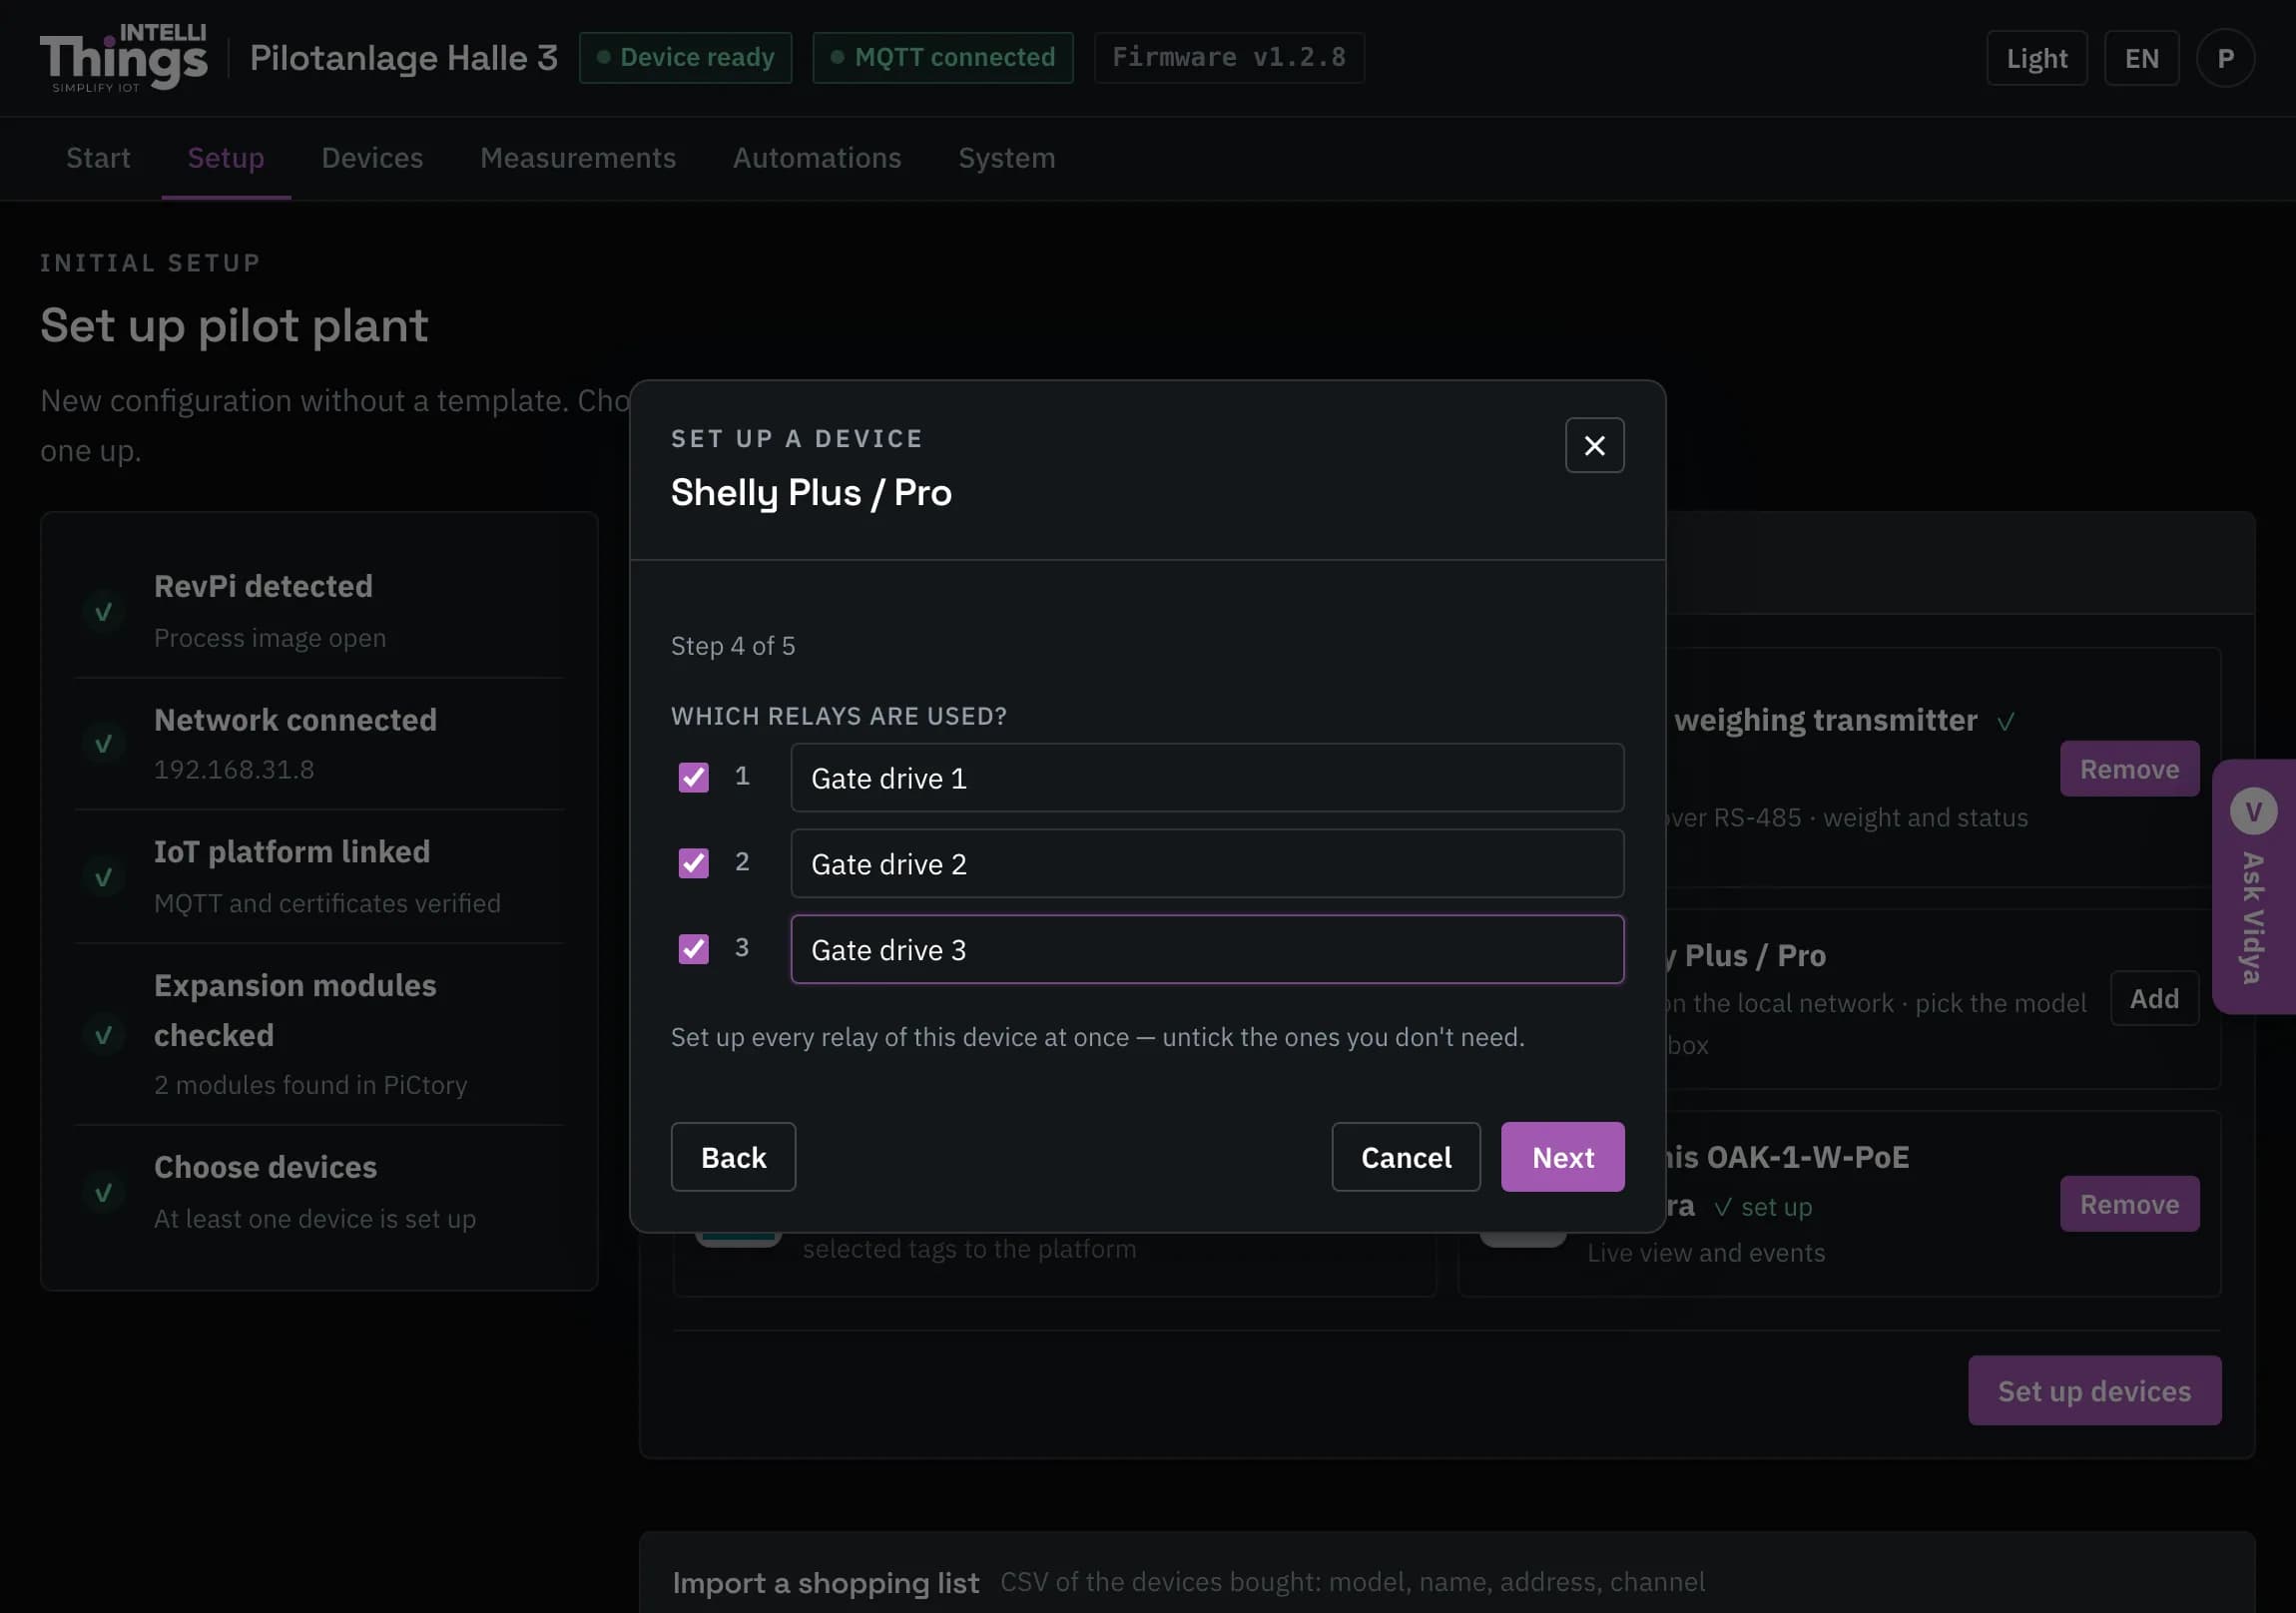2296x1613 pixels.
Task: Click the 'WHICH RELAYS ARE USED?' label
Action: tap(839, 716)
